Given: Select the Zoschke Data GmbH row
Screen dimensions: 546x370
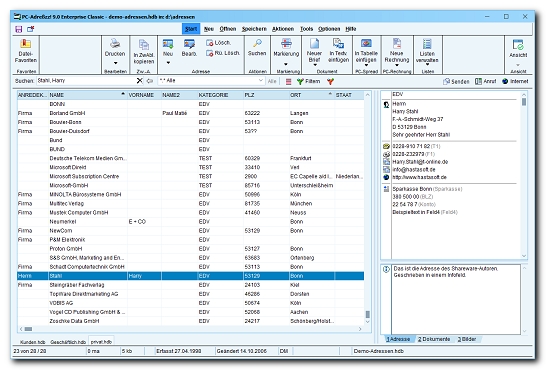Looking at the screenshot, I should tap(190, 321).
